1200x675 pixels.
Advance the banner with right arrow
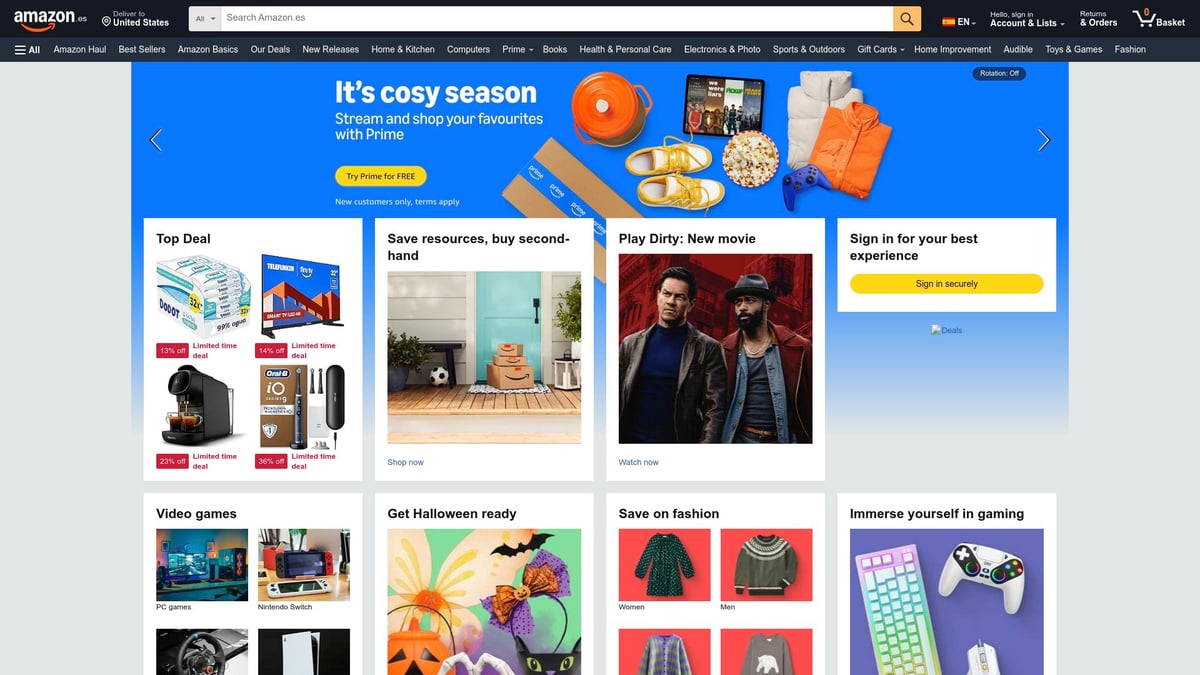[1044, 140]
